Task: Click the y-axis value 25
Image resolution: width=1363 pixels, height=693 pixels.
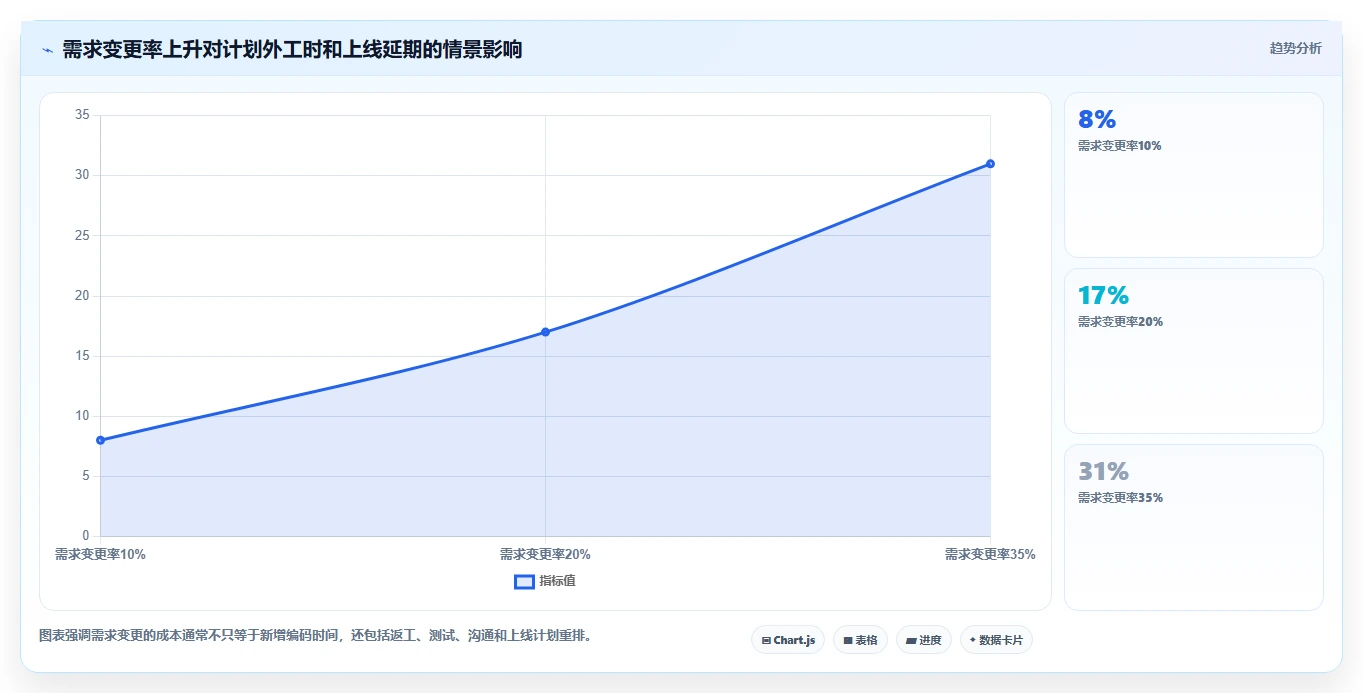Action: (83, 236)
